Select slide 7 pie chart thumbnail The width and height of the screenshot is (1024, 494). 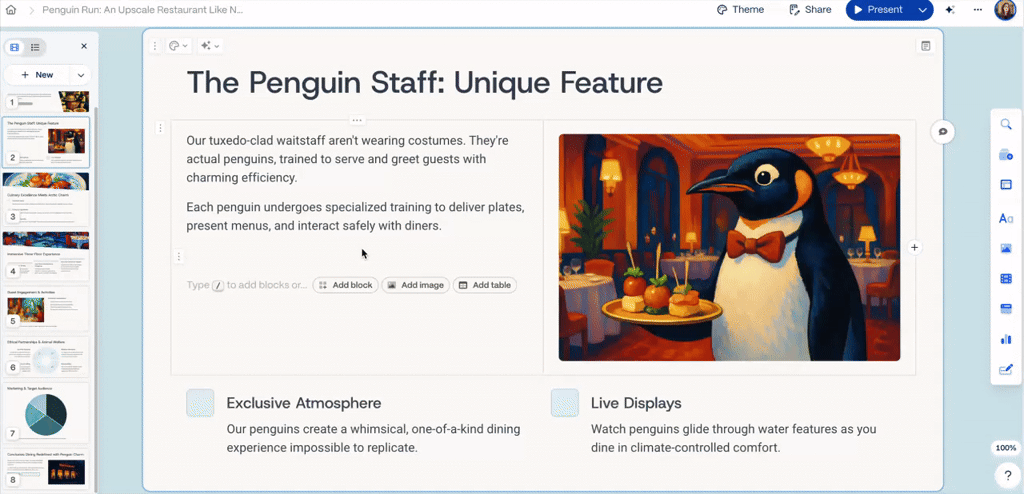(47, 412)
